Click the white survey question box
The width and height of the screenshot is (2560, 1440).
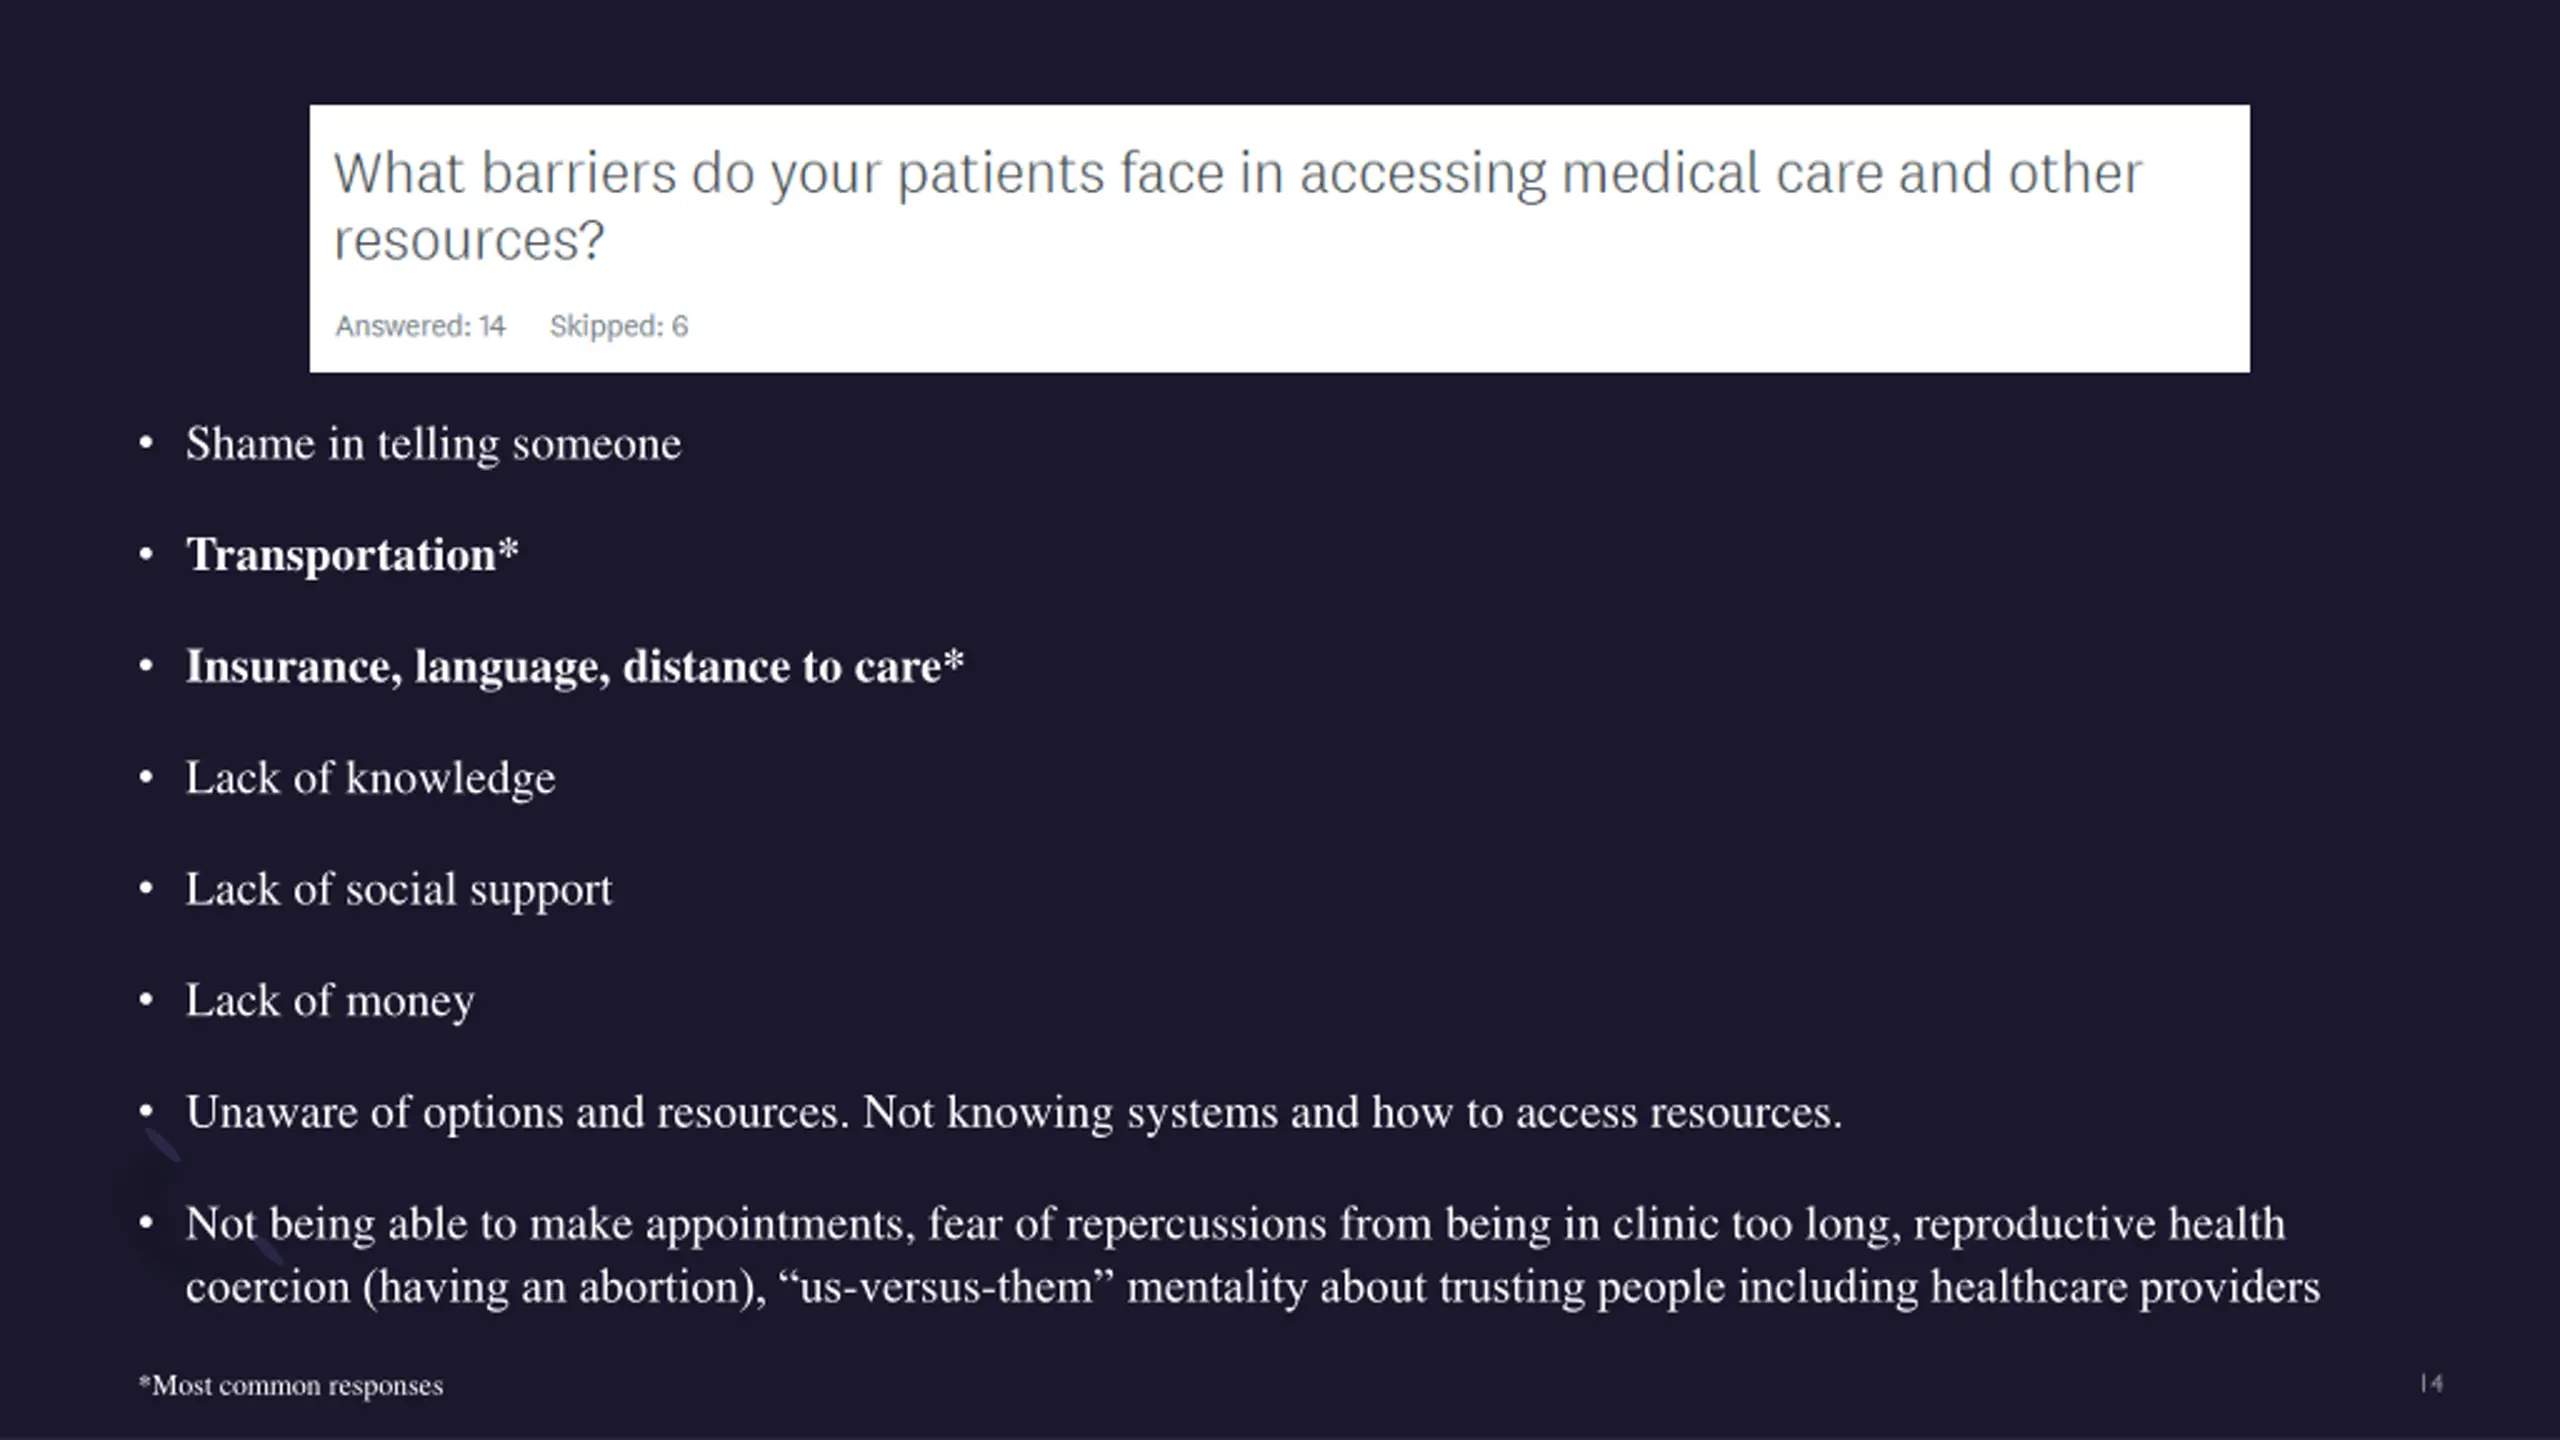click(1280, 239)
